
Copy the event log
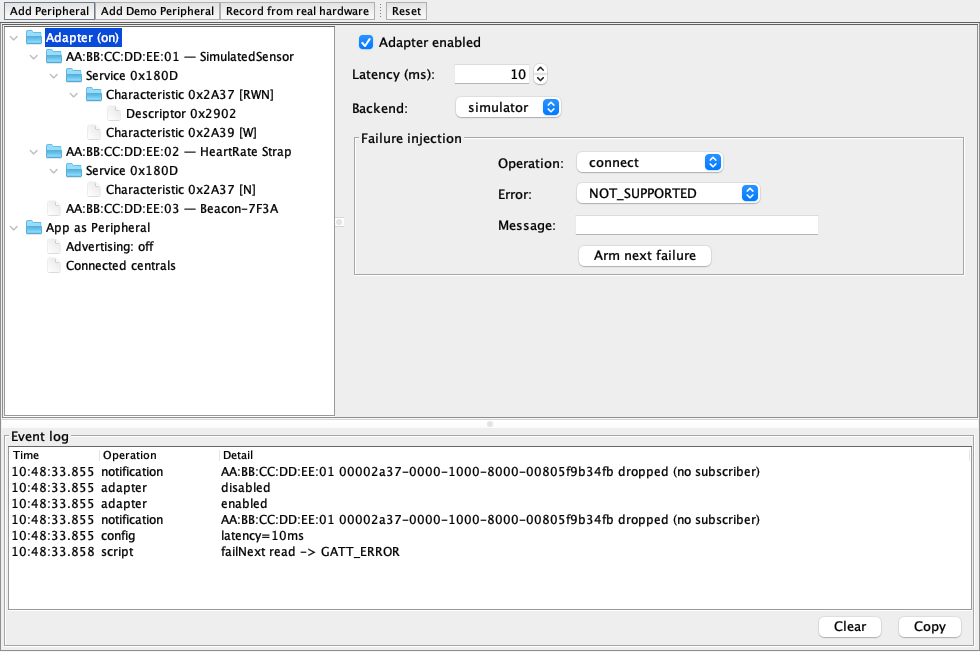pyautogui.click(x=929, y=626)
